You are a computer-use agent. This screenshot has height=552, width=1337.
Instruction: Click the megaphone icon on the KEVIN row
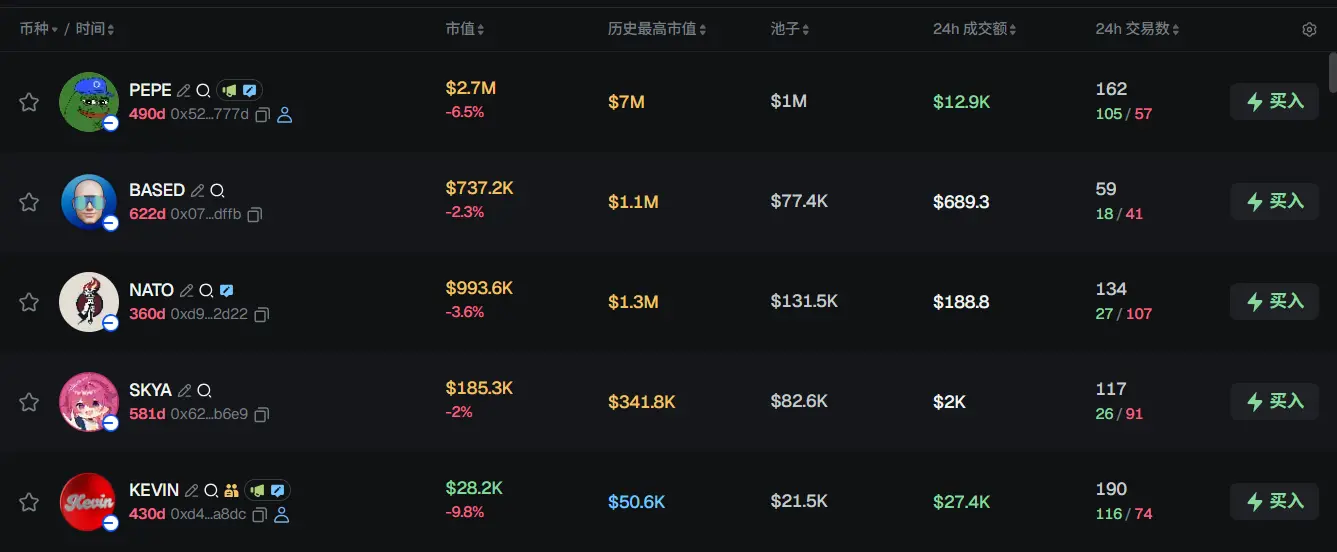coord(257,490)
